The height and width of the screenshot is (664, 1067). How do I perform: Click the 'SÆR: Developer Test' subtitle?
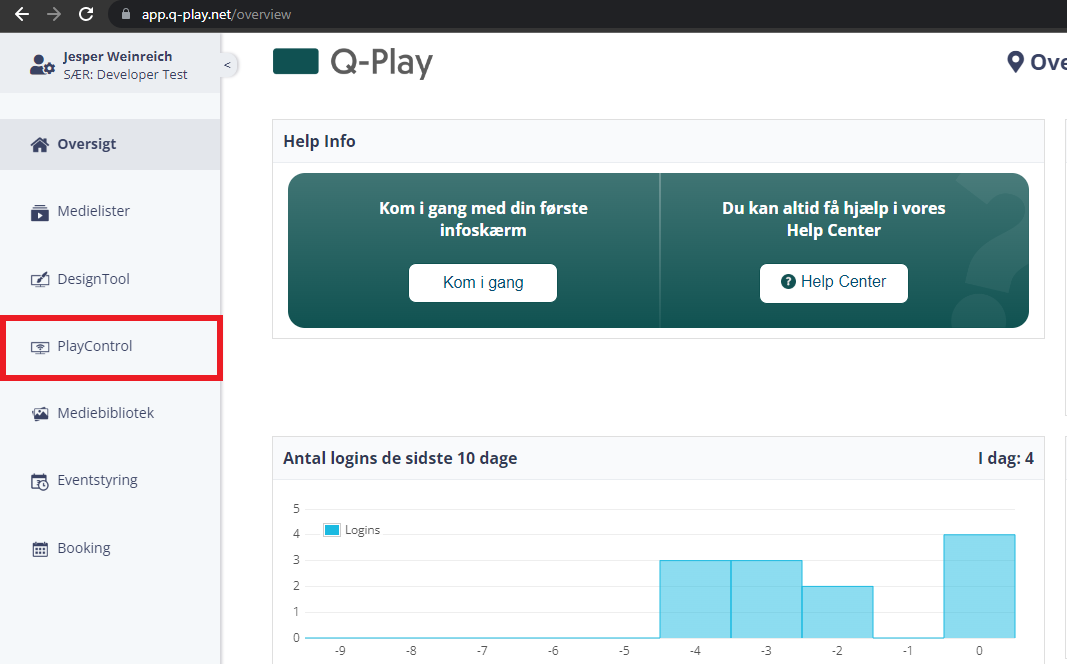[x=125, y=75]
